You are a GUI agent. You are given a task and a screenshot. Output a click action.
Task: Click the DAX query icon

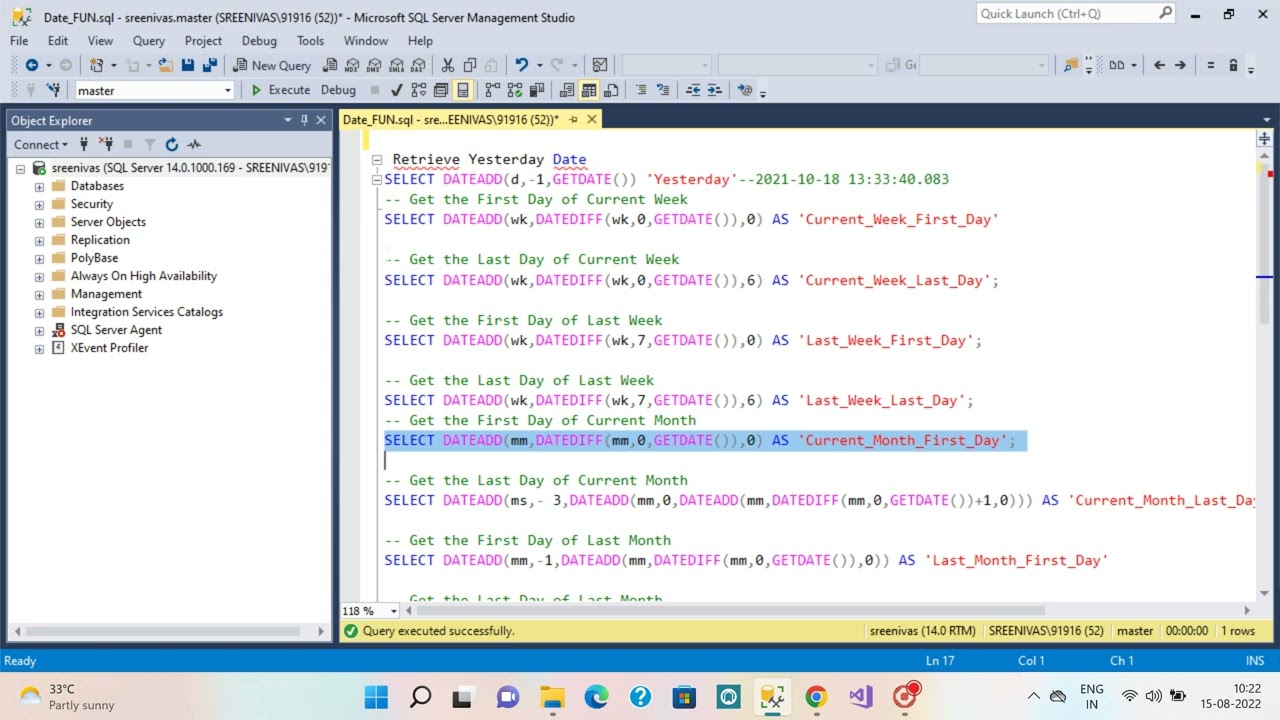click(x=418, y=65)
